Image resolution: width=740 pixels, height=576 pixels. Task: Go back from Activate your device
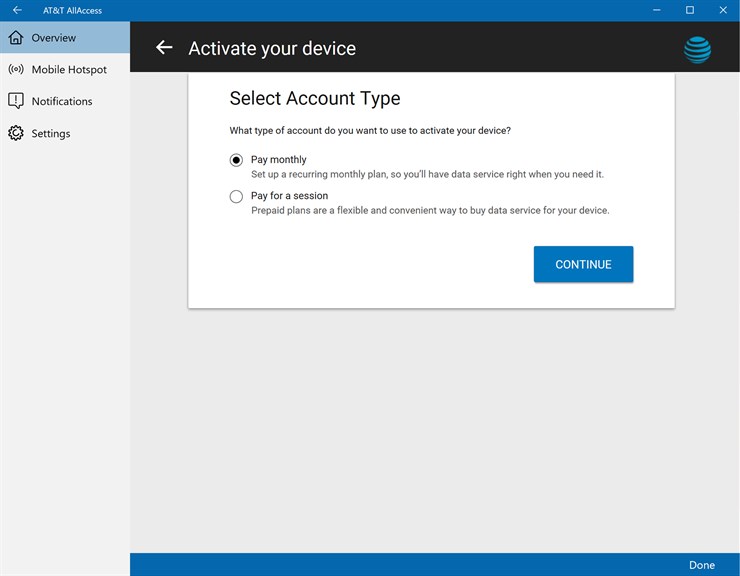[164, 47]
